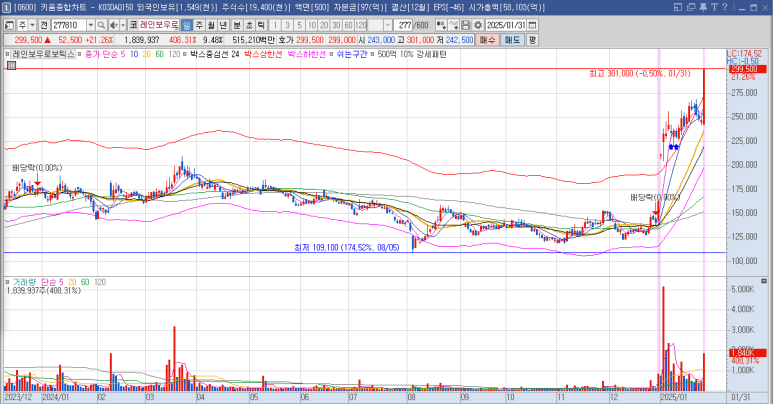Click the duplicate window icon in title bar
The height and width of the screenshot is (404, 773).
coord(691,7)
